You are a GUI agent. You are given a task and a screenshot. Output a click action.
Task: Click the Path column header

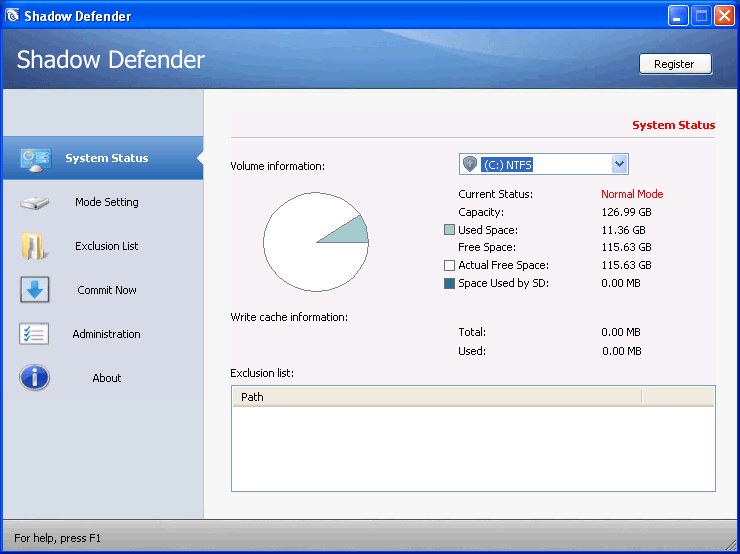(x=437, y=397)
